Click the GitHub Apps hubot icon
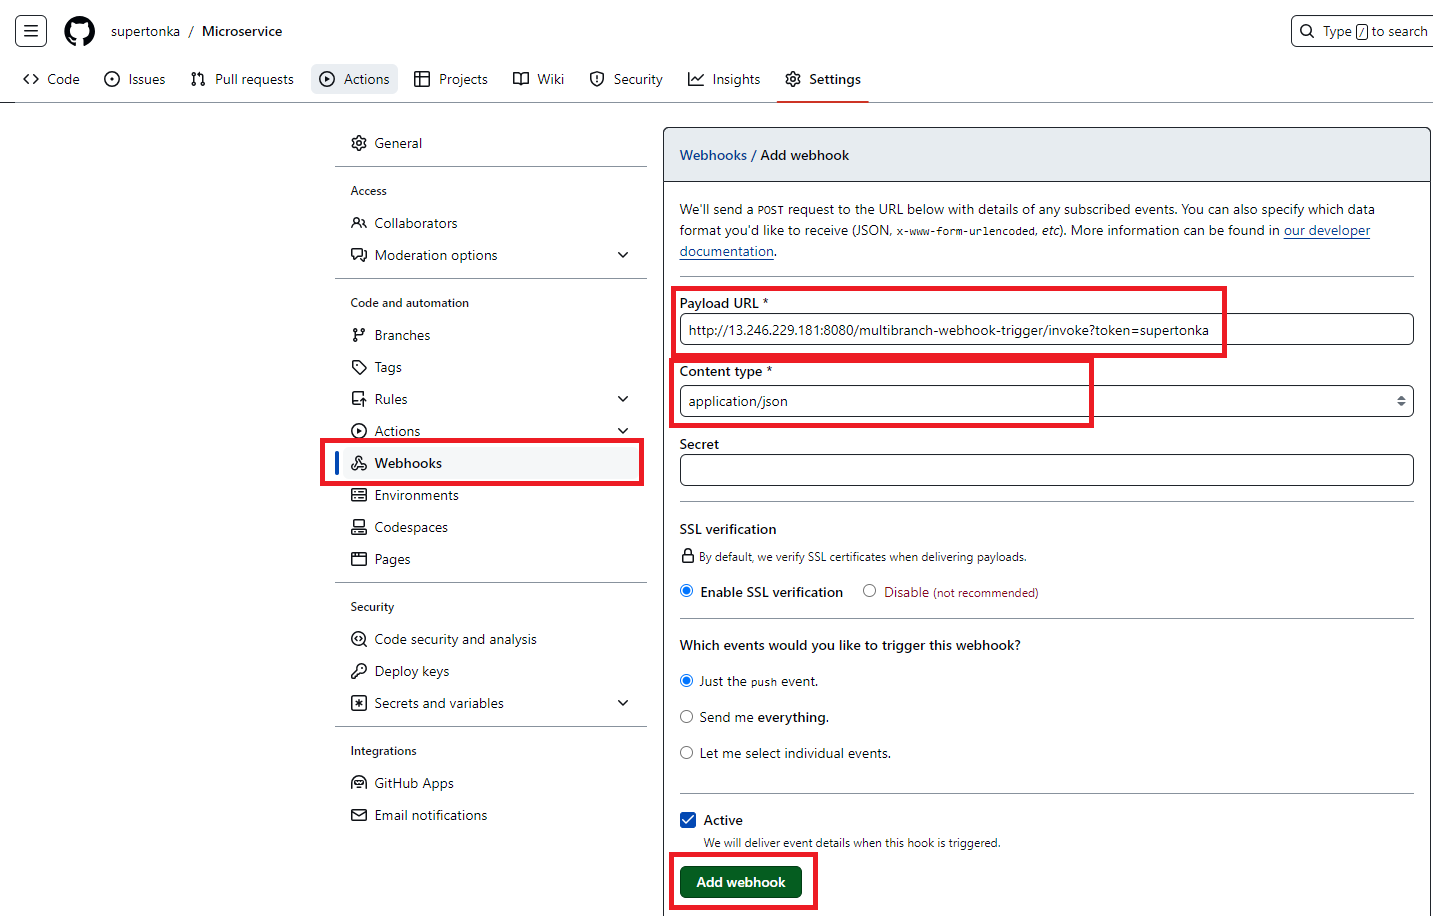This screenshot has width=1433, height=916. pos(359,783)
